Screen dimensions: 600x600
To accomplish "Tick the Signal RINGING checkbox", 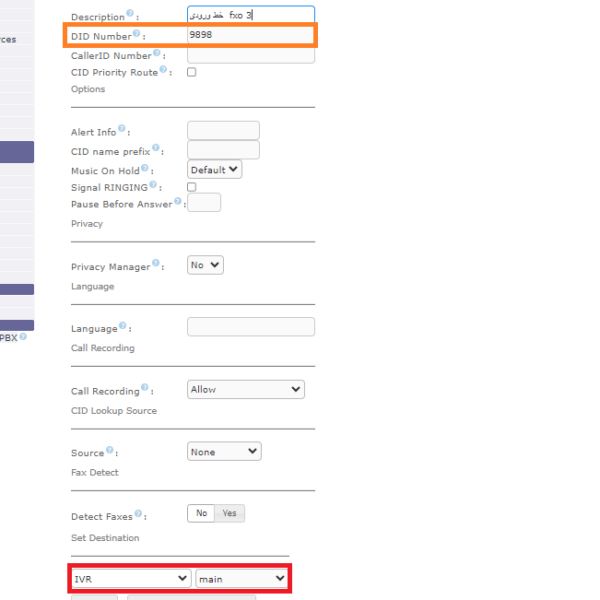I will click(192, 187).
